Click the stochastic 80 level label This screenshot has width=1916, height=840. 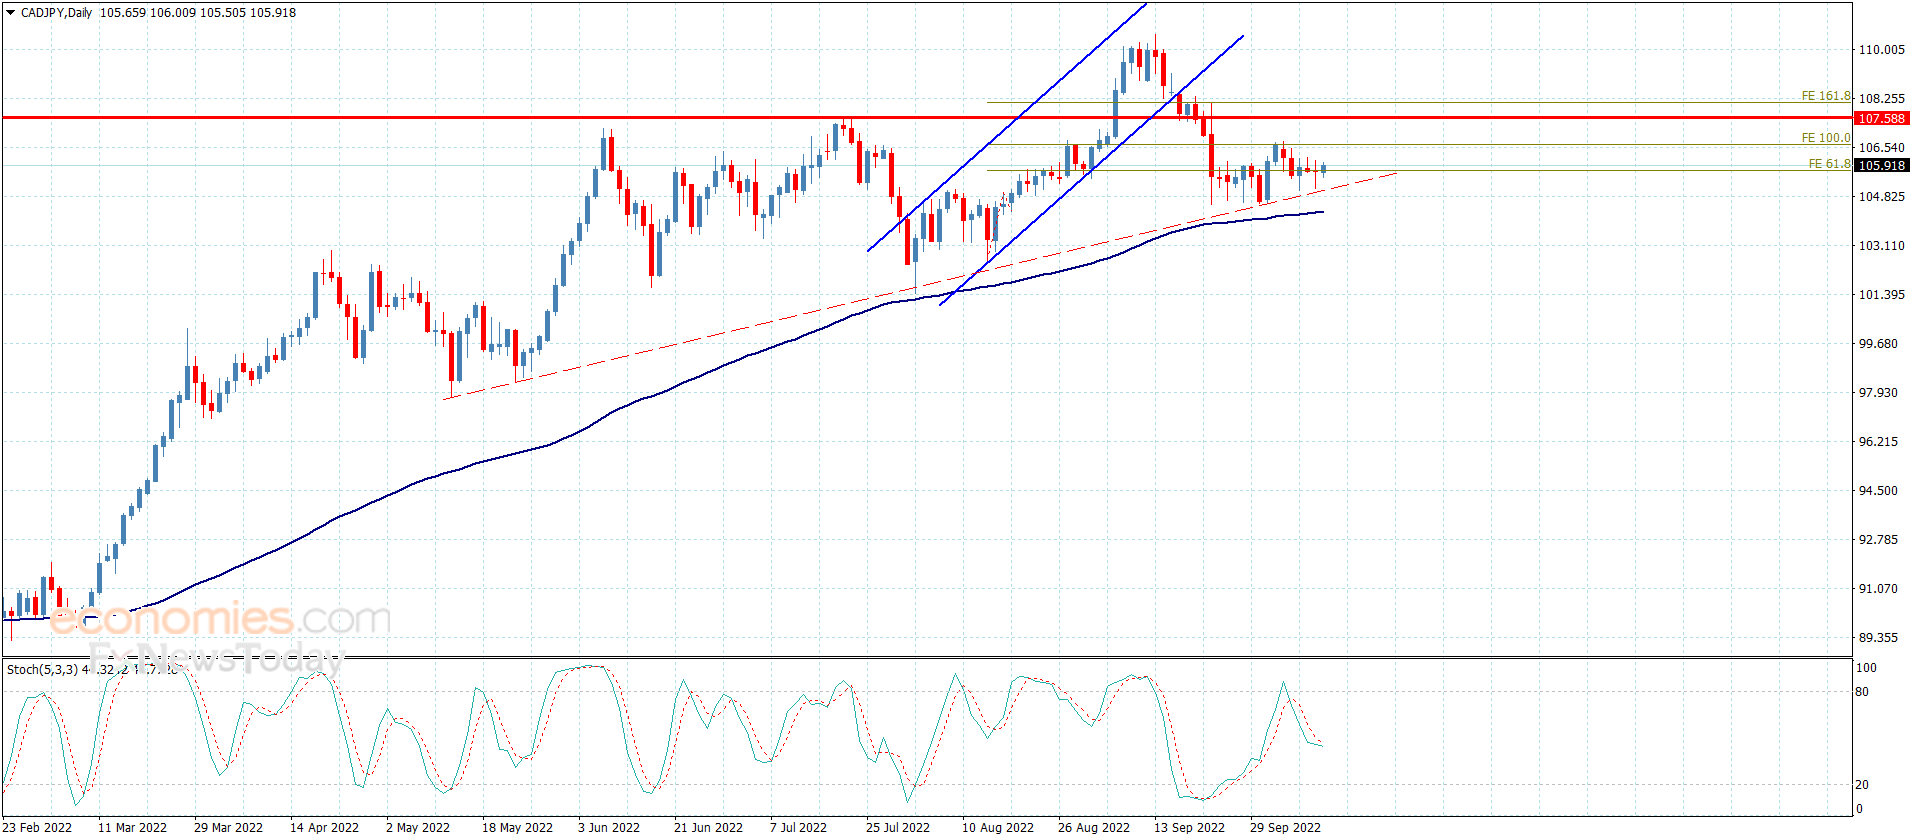tap(1861, 691)
